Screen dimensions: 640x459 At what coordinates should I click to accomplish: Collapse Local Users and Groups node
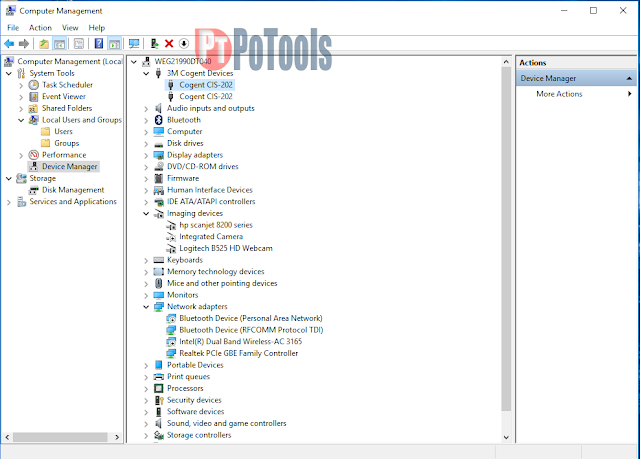click(21, 120)
